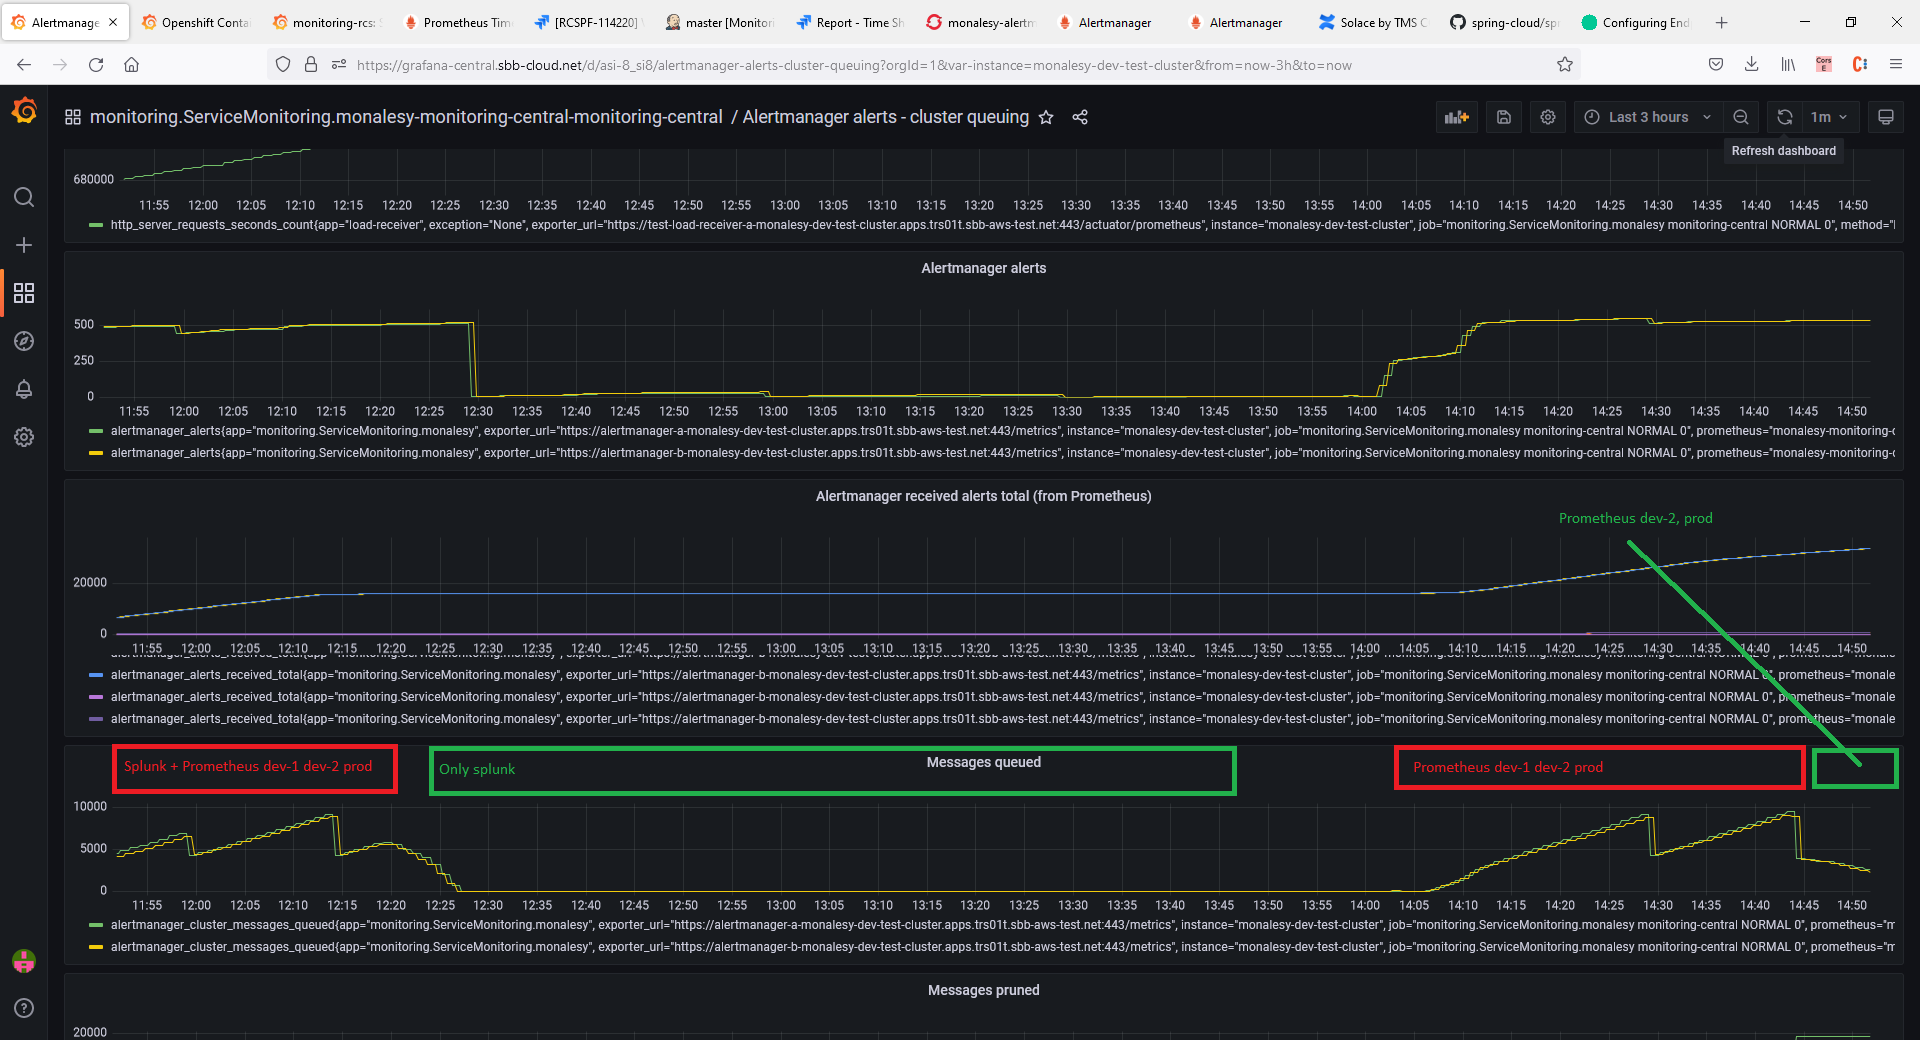Enable TV cycle view mode

pyautogui.click(x=1885, y=117)
